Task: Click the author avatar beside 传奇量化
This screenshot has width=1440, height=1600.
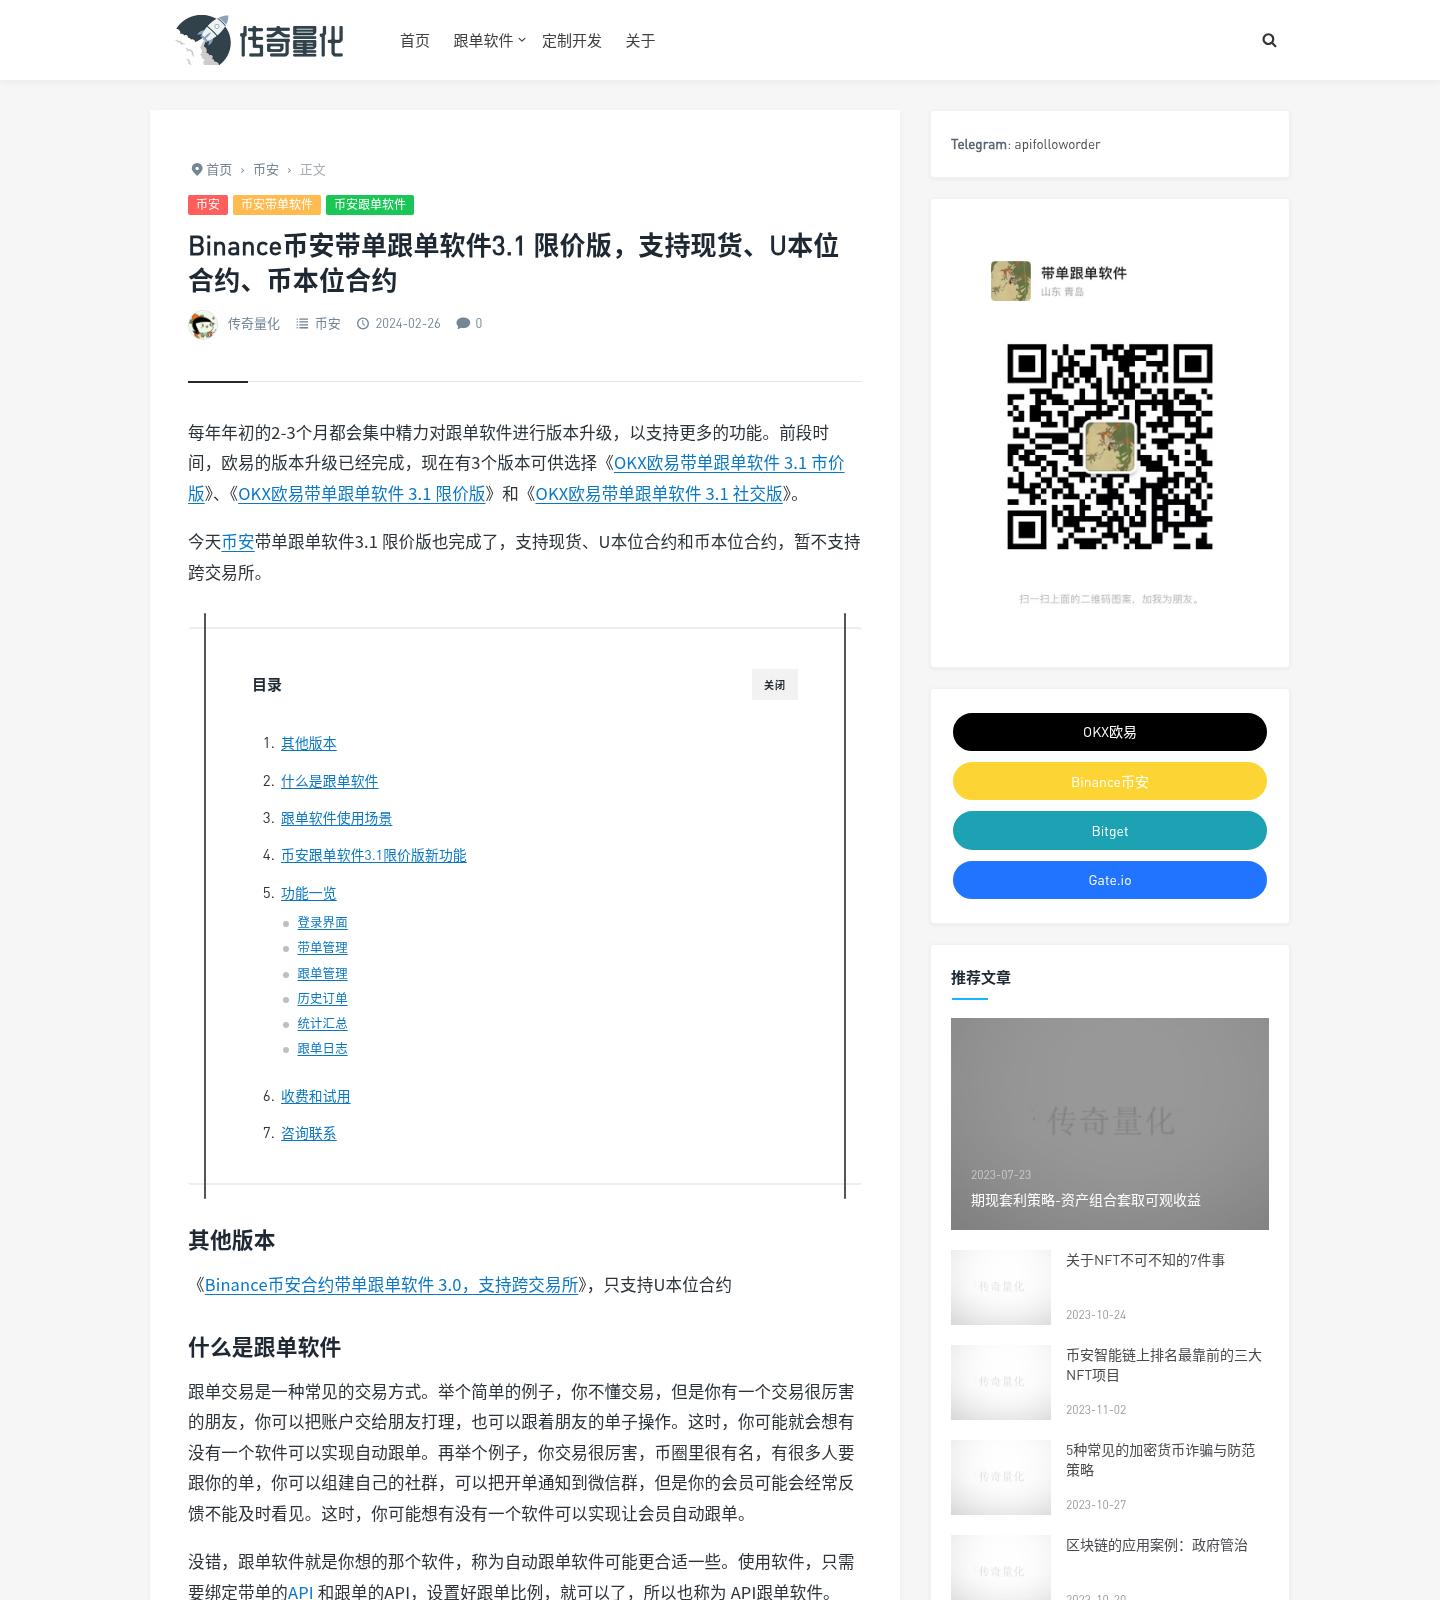Action: pyautogui.click(x=203, y=324)
